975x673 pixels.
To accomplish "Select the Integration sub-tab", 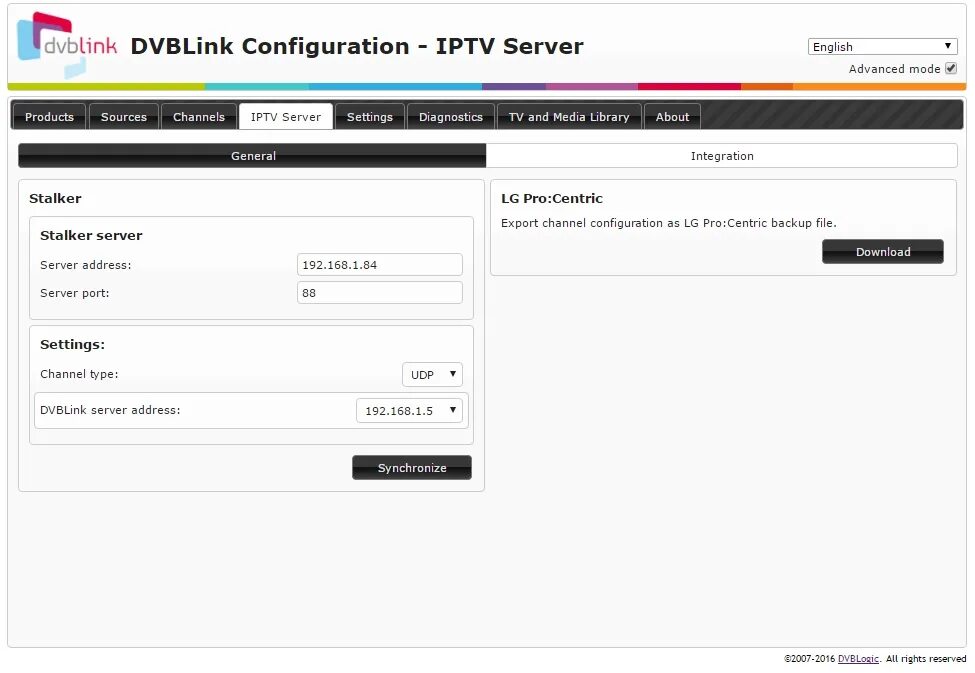I will (x=722, y=156).
